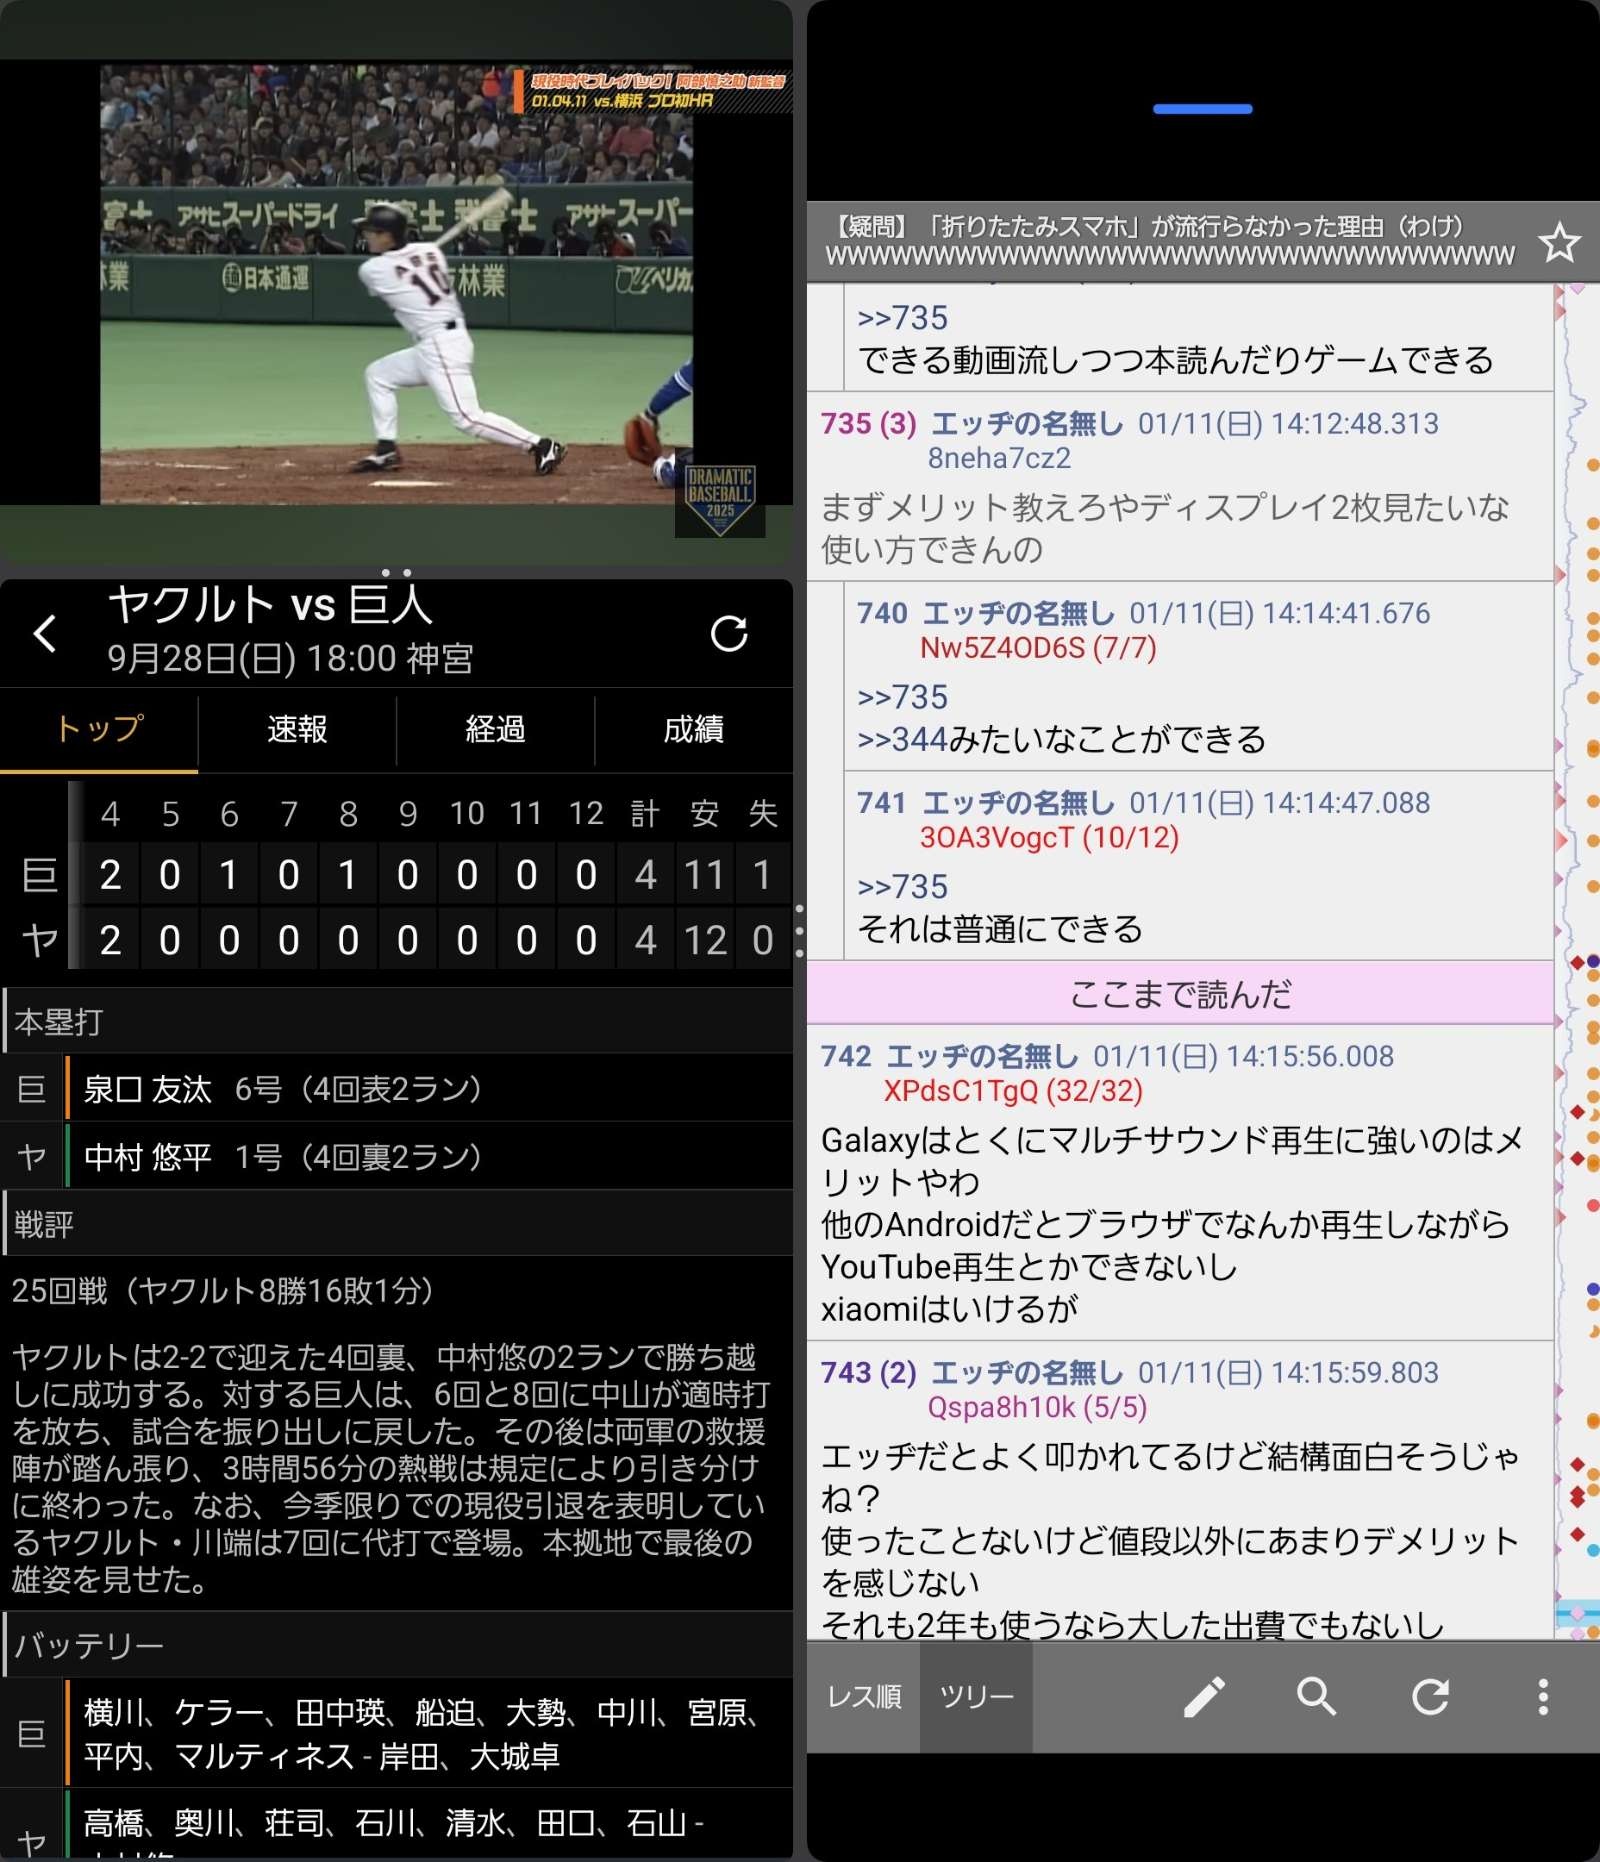Open the 成績 tab

coord(693,729)
